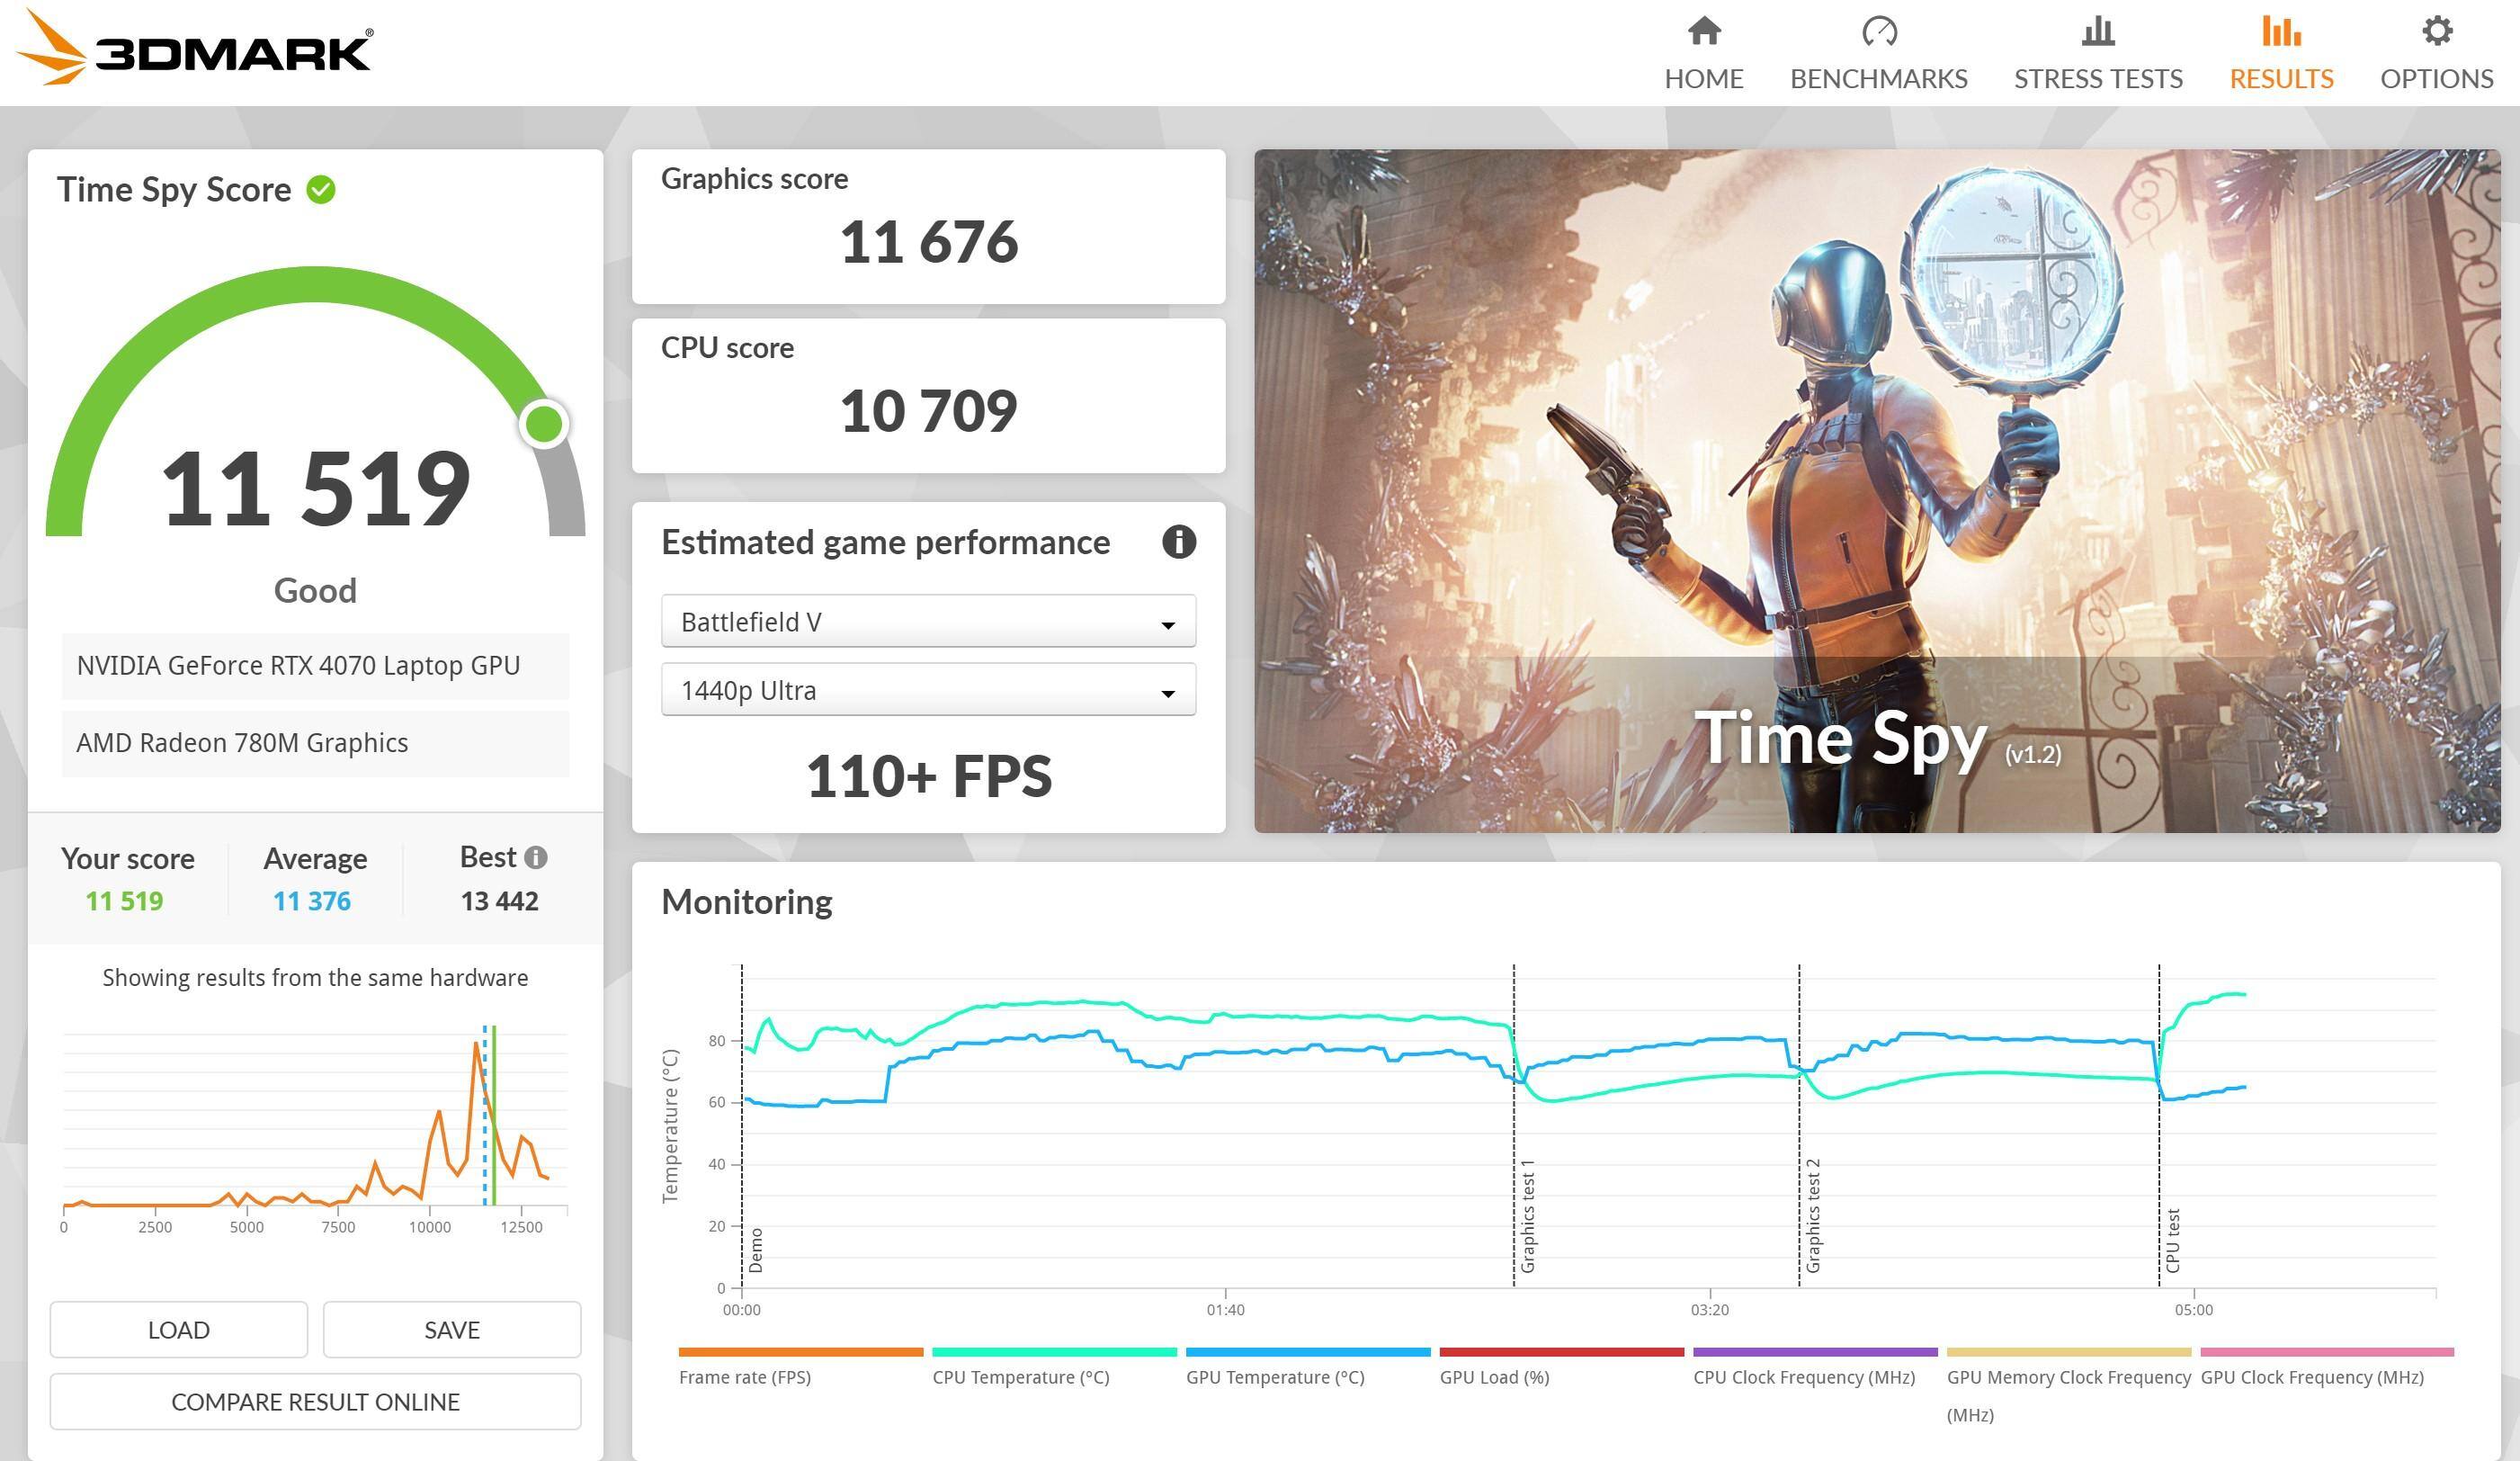Switch to the RESULTS tab
This screenshot has height=1461, width=2520.
pos(2280,78)
